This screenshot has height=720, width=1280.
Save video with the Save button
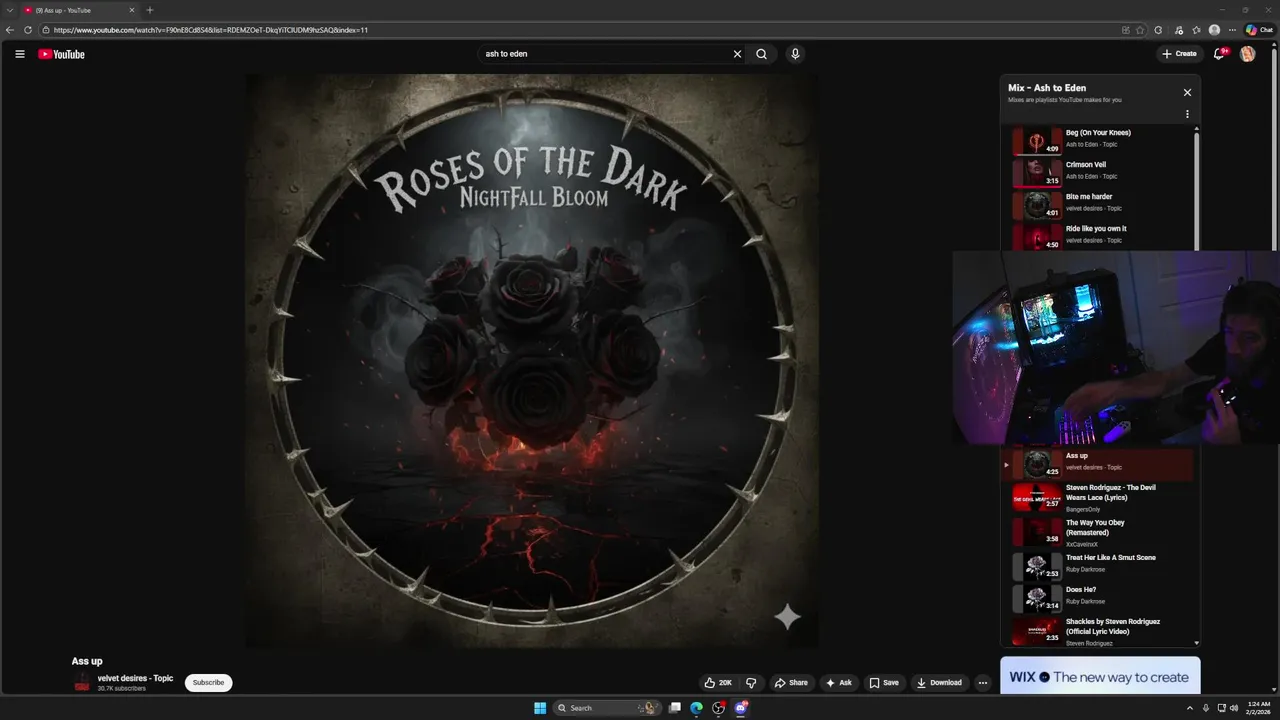point(883,683)
